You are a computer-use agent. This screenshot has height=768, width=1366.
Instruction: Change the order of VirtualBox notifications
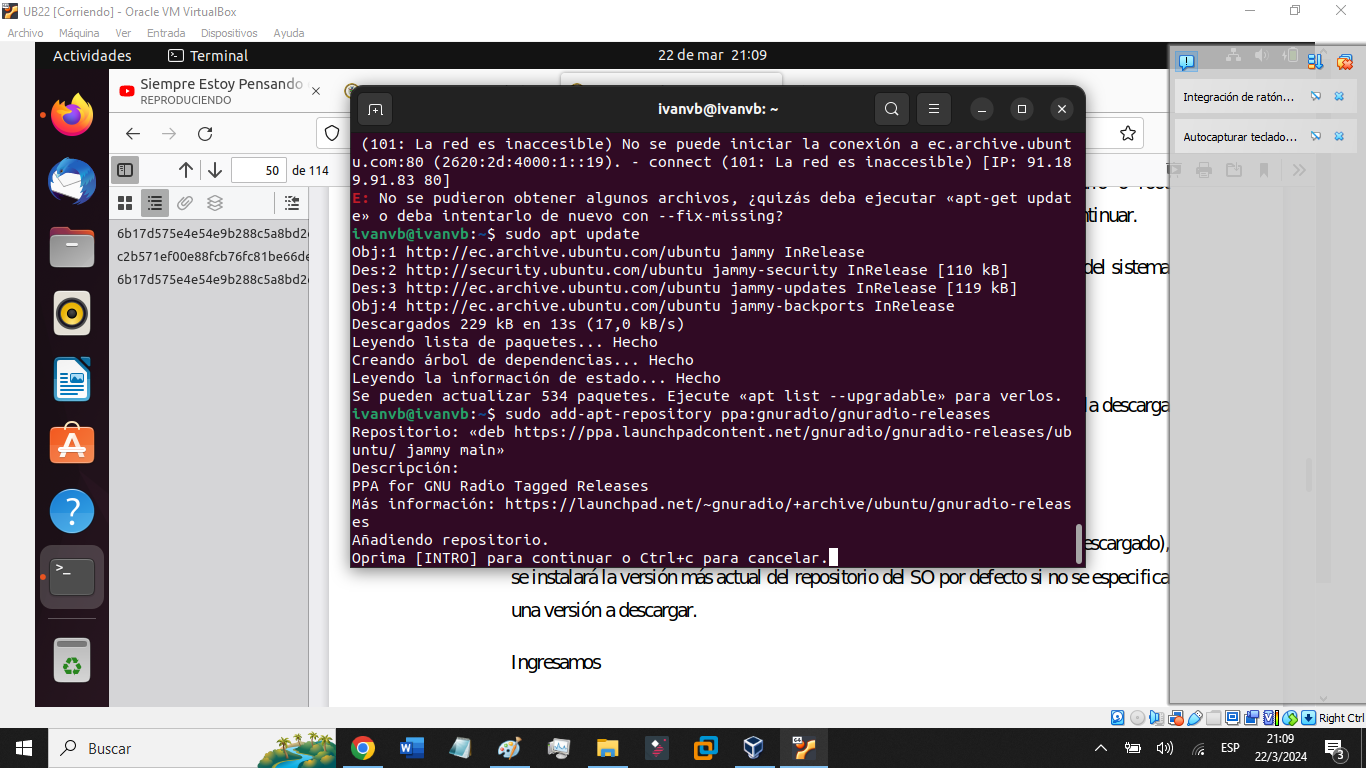point(1316,61)
